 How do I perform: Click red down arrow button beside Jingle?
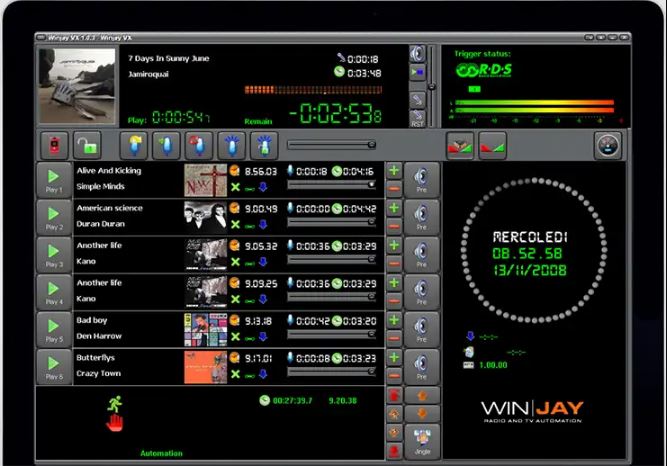coord(394,451)
